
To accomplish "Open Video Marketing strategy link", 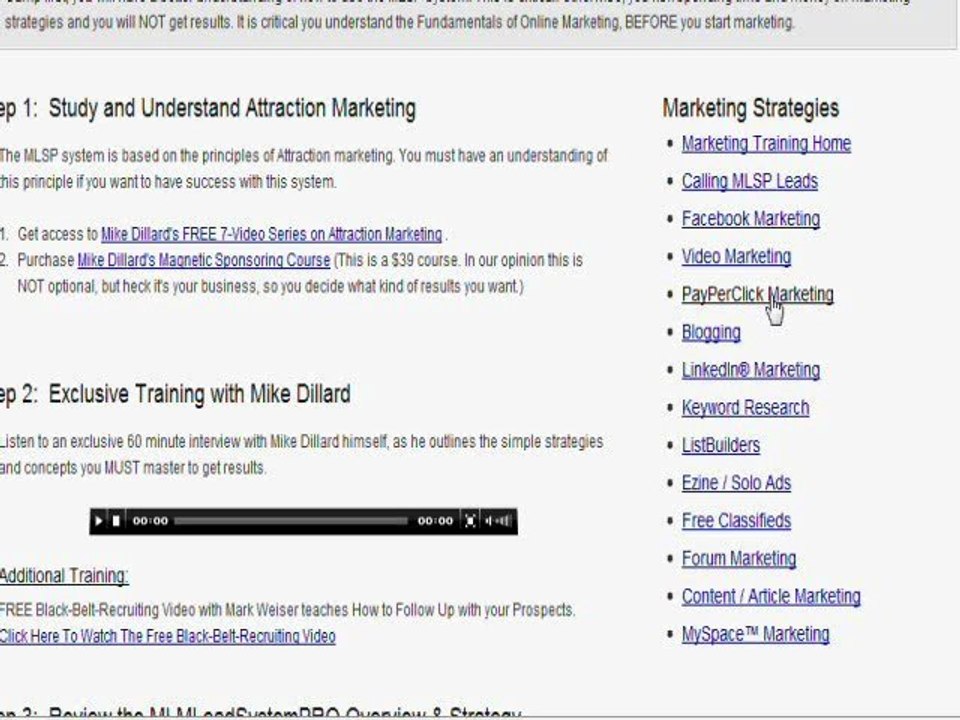I will pyautogui.click(x=736, y=257).
